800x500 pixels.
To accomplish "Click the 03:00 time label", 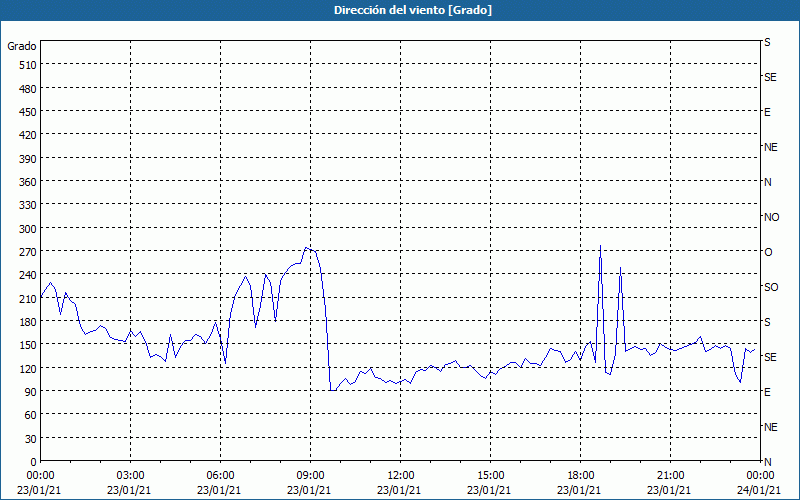I will (x=130, y=476).
